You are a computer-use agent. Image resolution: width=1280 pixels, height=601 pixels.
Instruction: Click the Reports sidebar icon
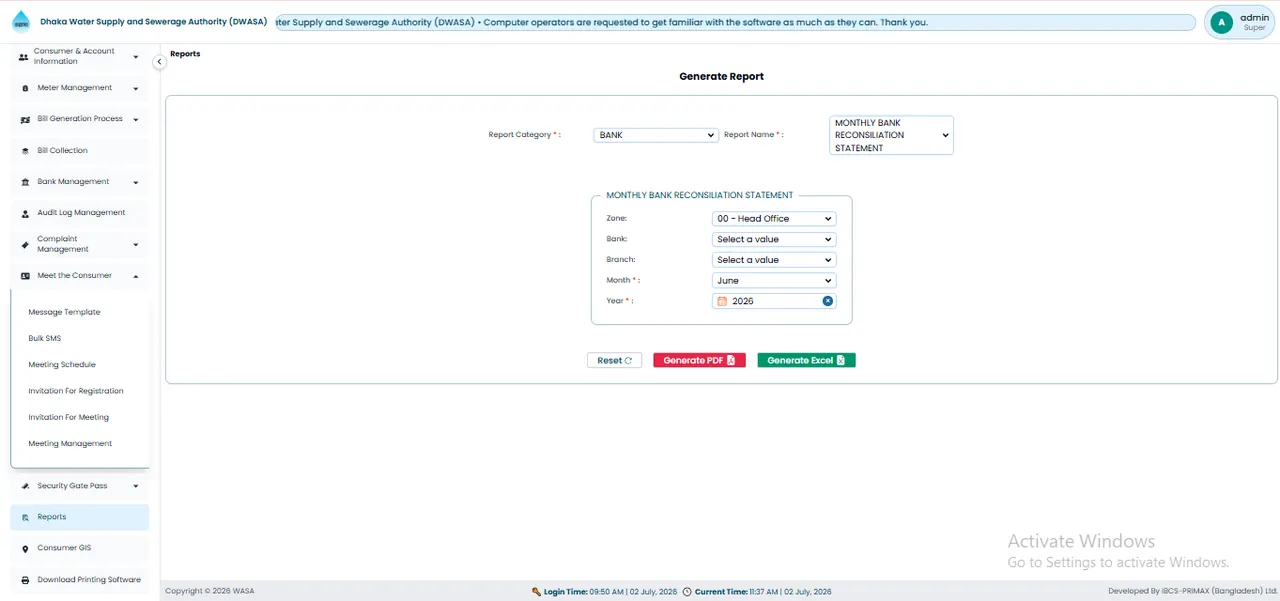point(25,517)
